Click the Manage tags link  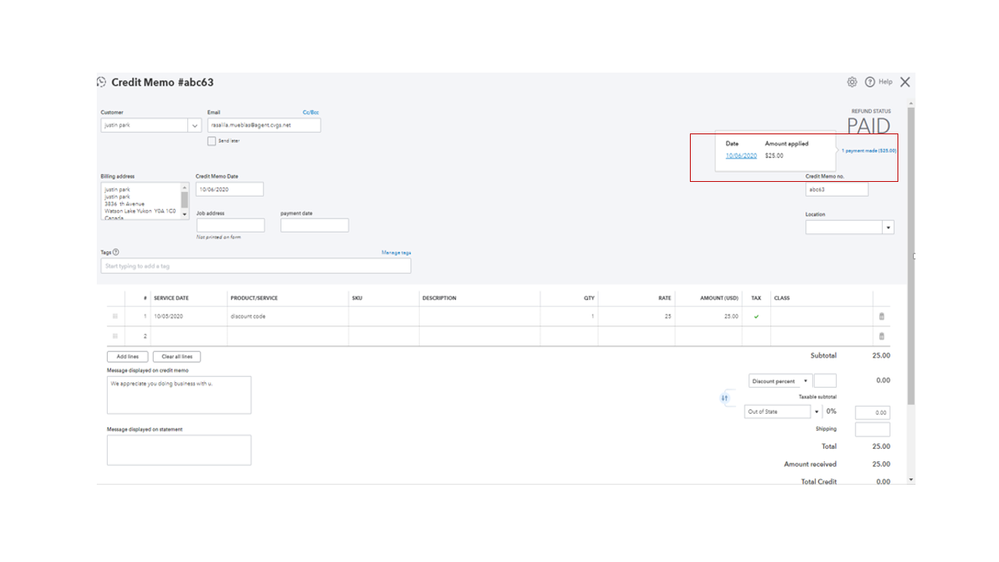click(396, 253)
